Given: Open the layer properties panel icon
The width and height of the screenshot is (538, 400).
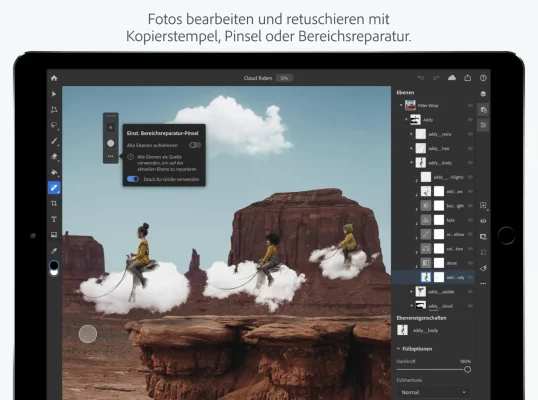Looking at the screenshot, I should [483, 125].
